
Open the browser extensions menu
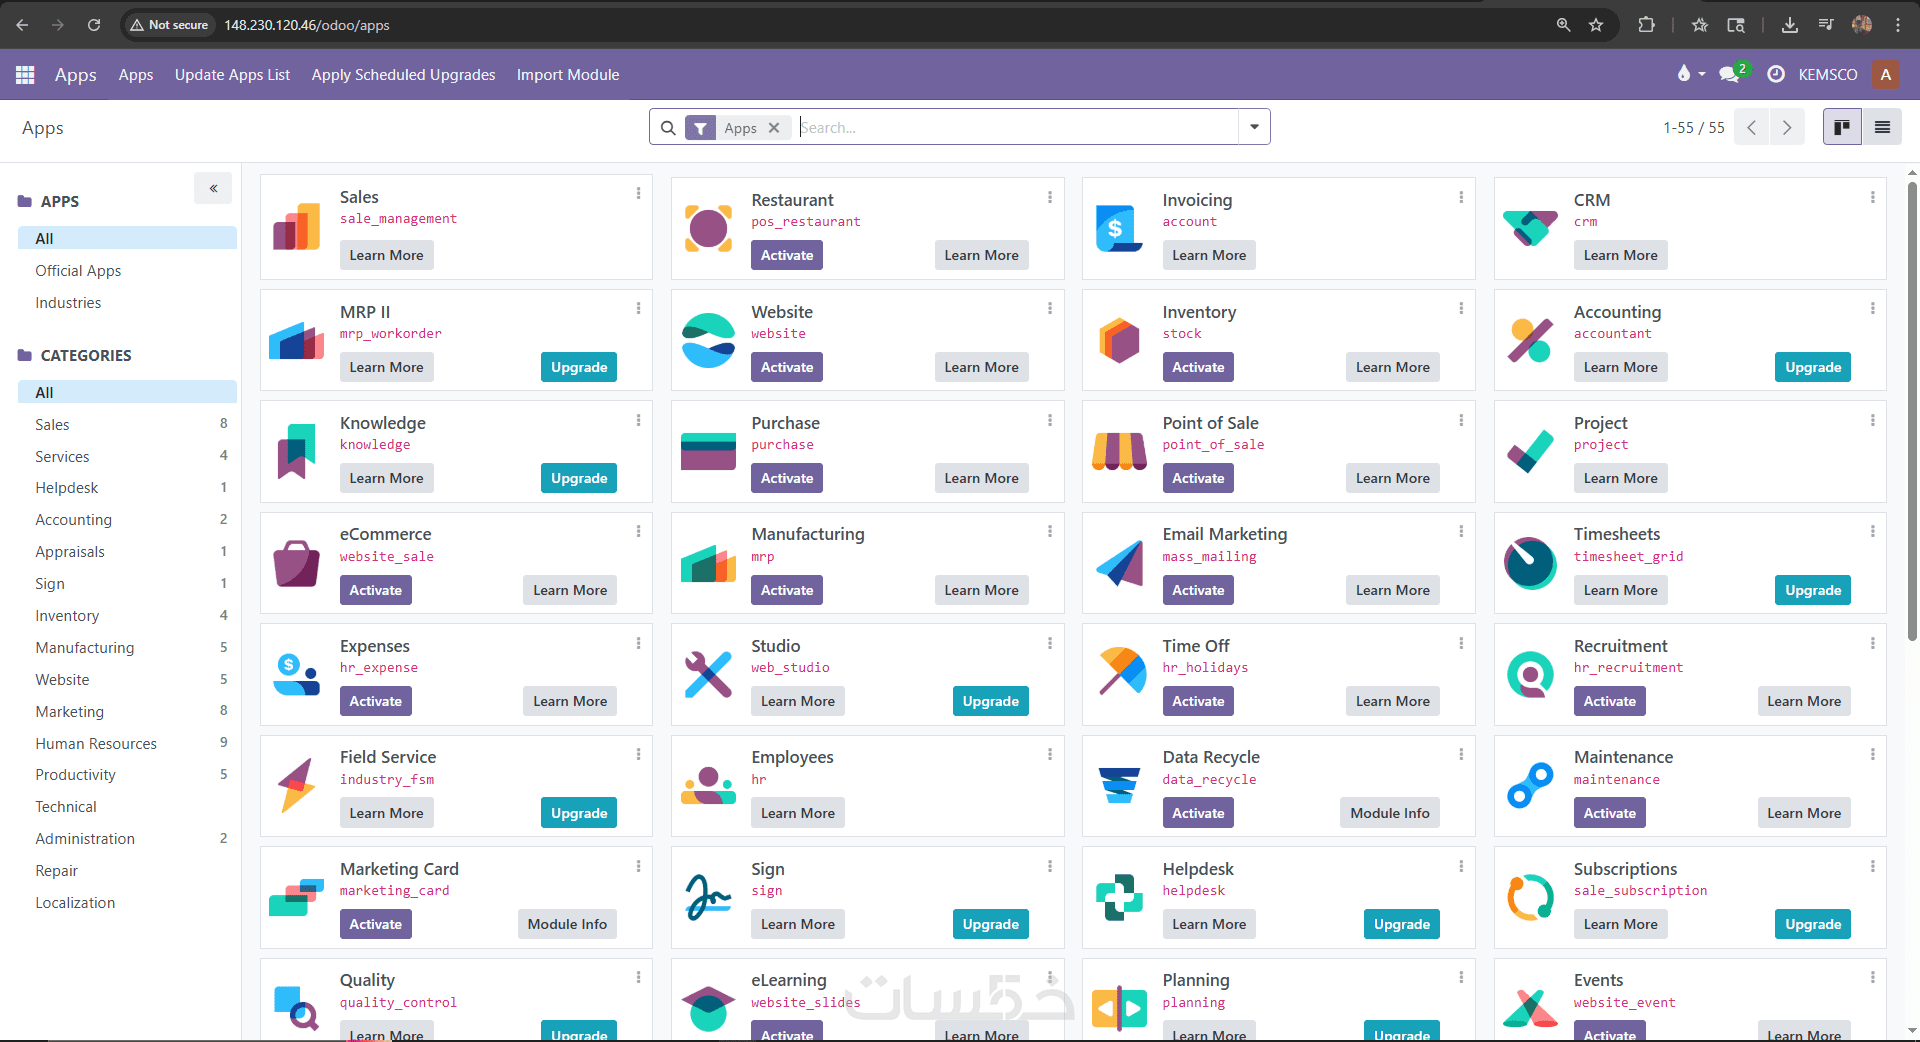tap(1646, 25)
